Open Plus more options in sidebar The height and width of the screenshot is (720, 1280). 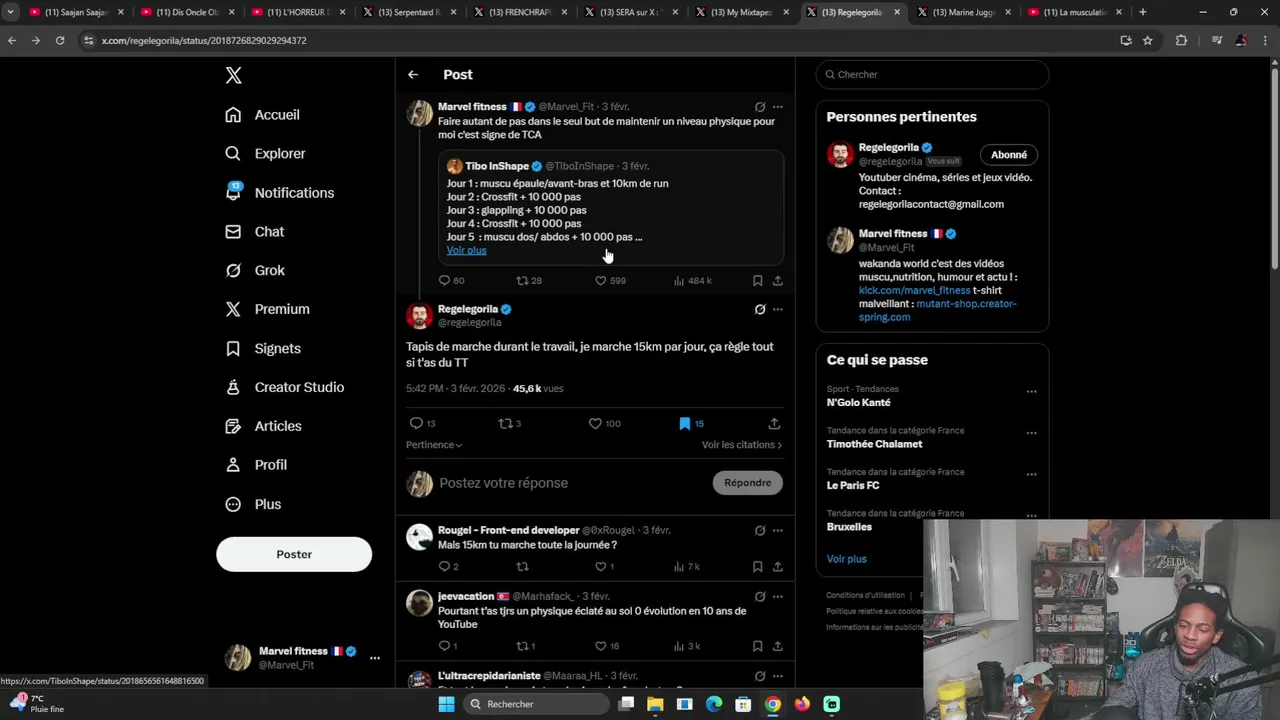pos(254,505)
